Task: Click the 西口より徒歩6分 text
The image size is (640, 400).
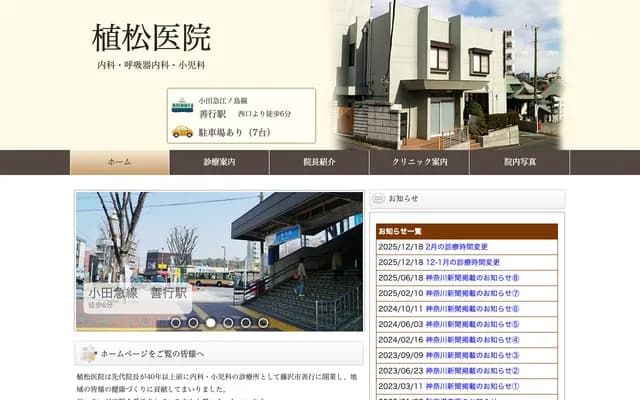Action: (x=264, y=114)
